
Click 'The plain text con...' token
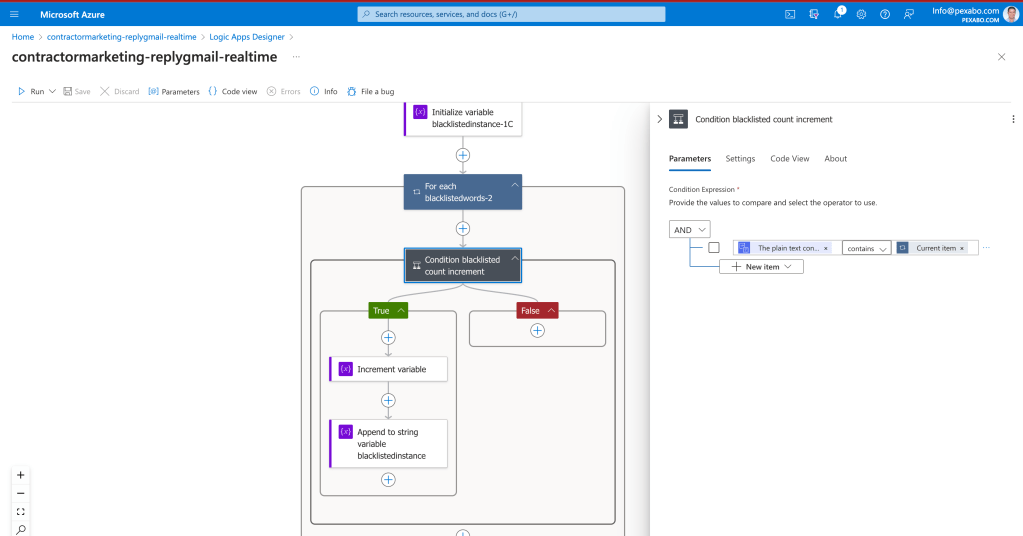782,248
